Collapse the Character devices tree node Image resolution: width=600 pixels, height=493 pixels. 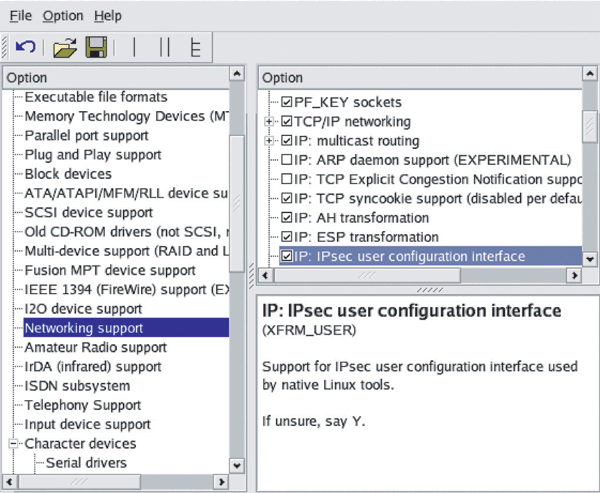13,443
